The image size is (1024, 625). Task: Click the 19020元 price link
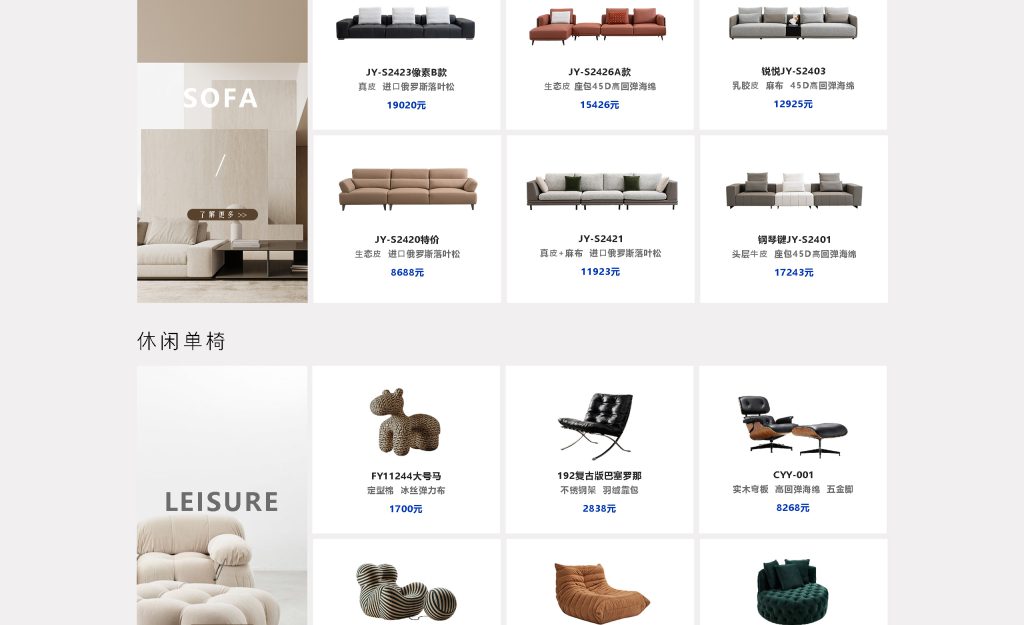click(x=406, y=105)
